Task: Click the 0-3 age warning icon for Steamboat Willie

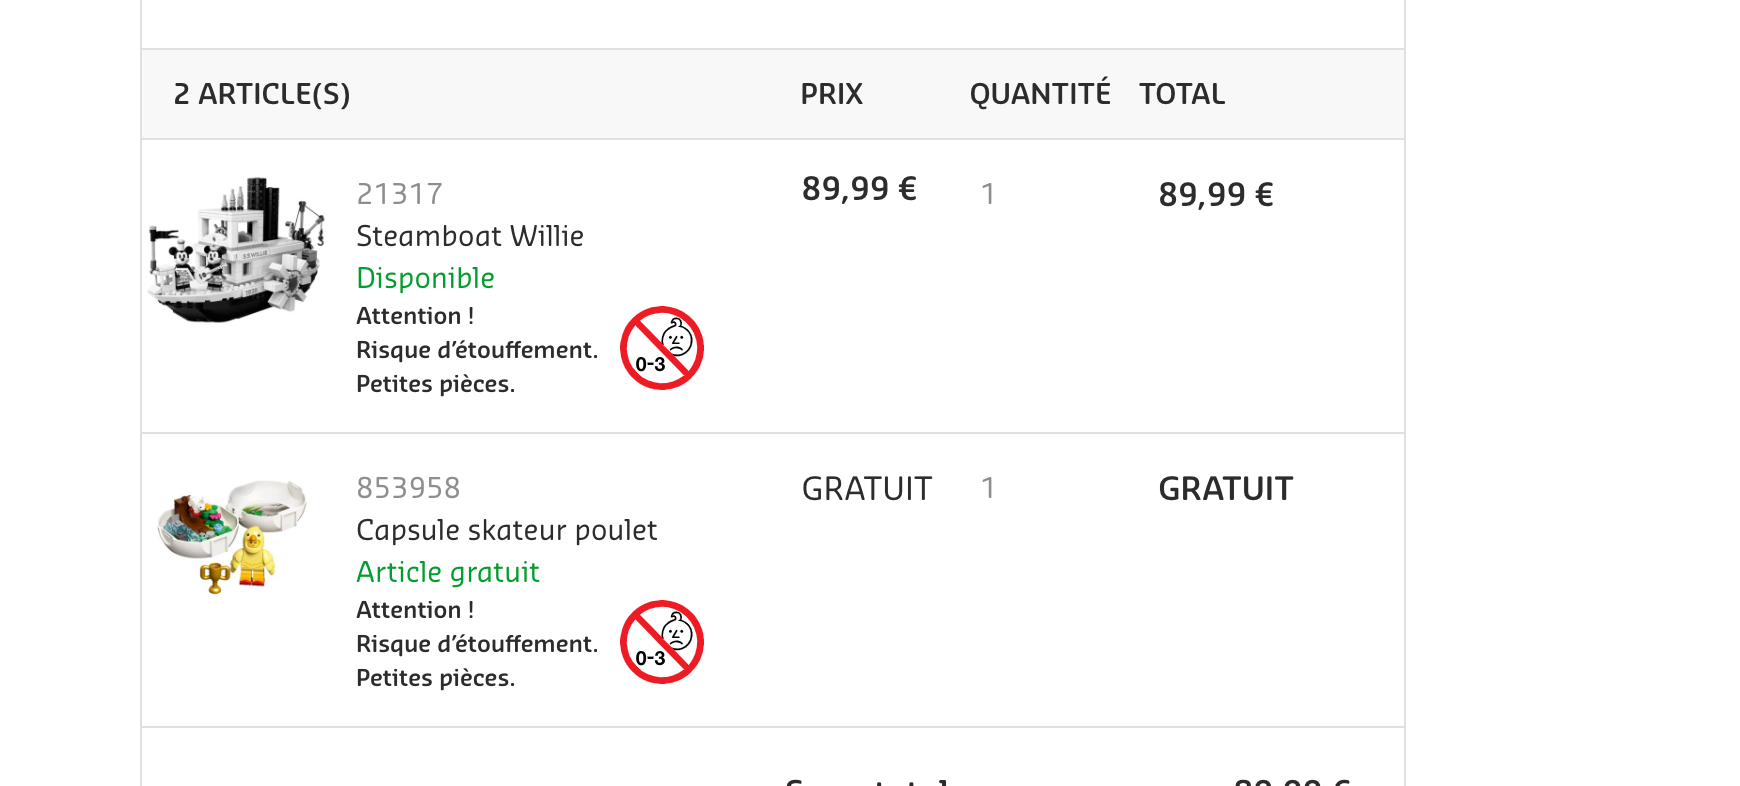Action: (661, 348)
